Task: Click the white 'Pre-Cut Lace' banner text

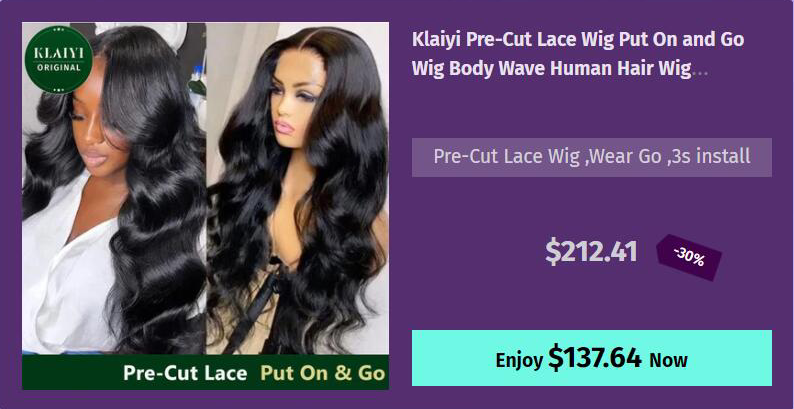Action: (x=185, y=374)
